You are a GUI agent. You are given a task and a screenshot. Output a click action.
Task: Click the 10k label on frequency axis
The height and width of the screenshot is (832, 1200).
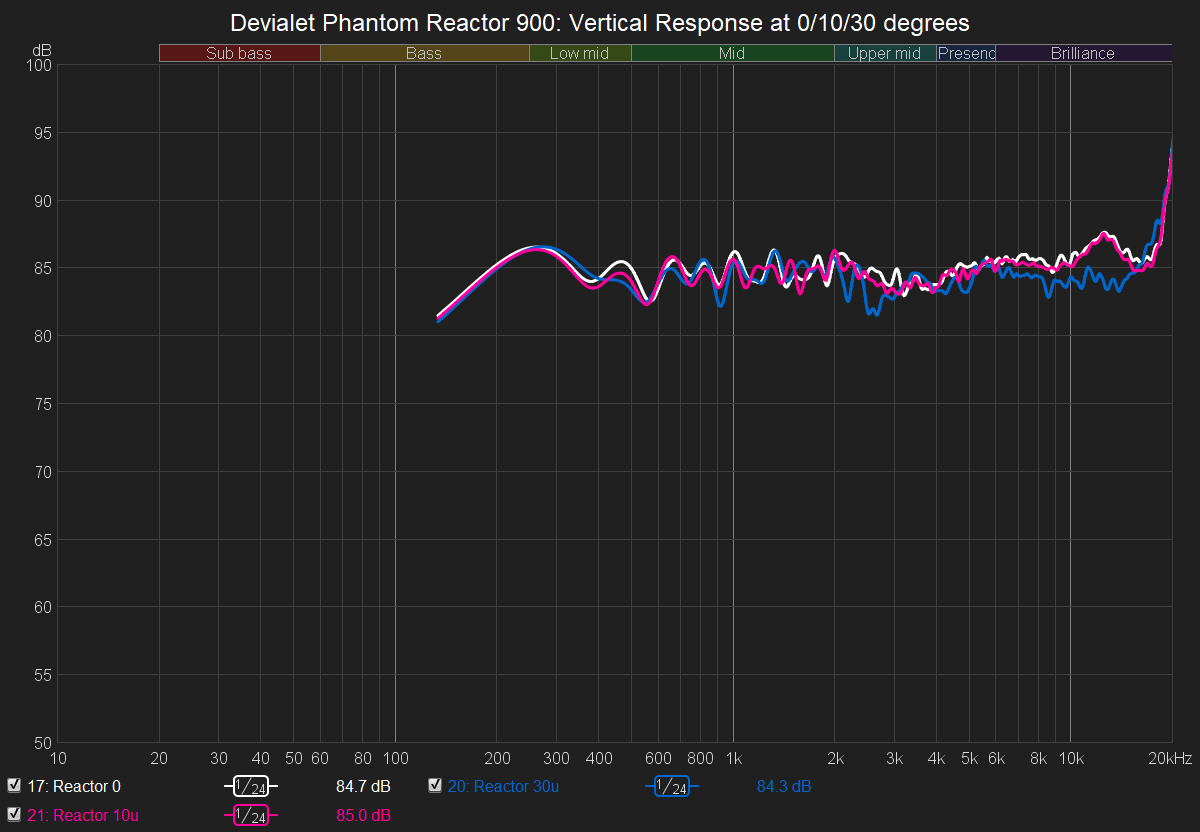pyautogui.click(x=1071, y=759)
